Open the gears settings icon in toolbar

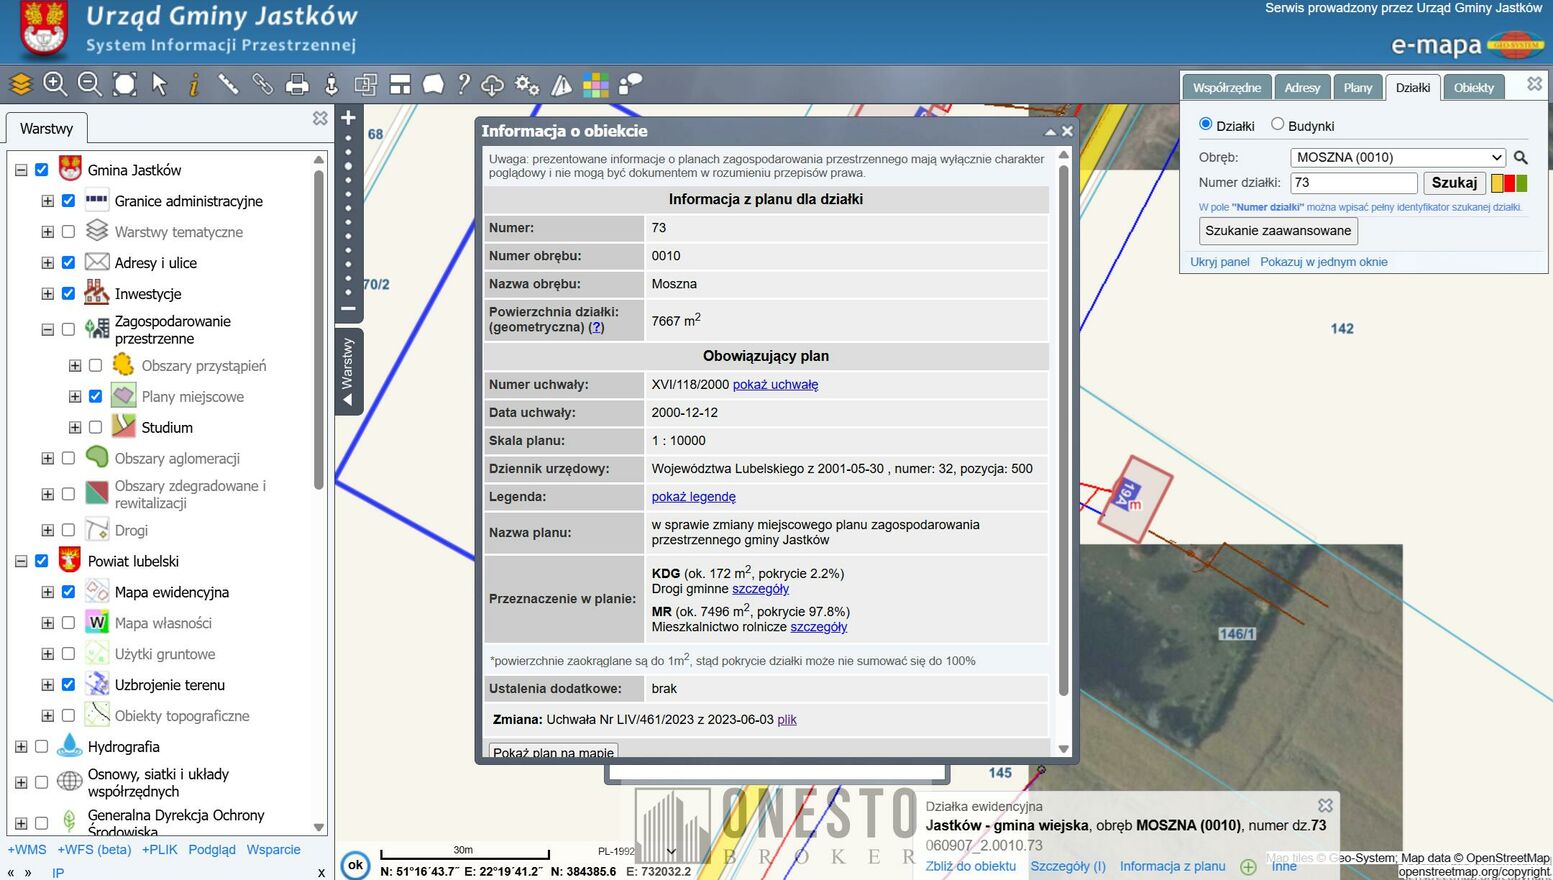tap(527, 85)
